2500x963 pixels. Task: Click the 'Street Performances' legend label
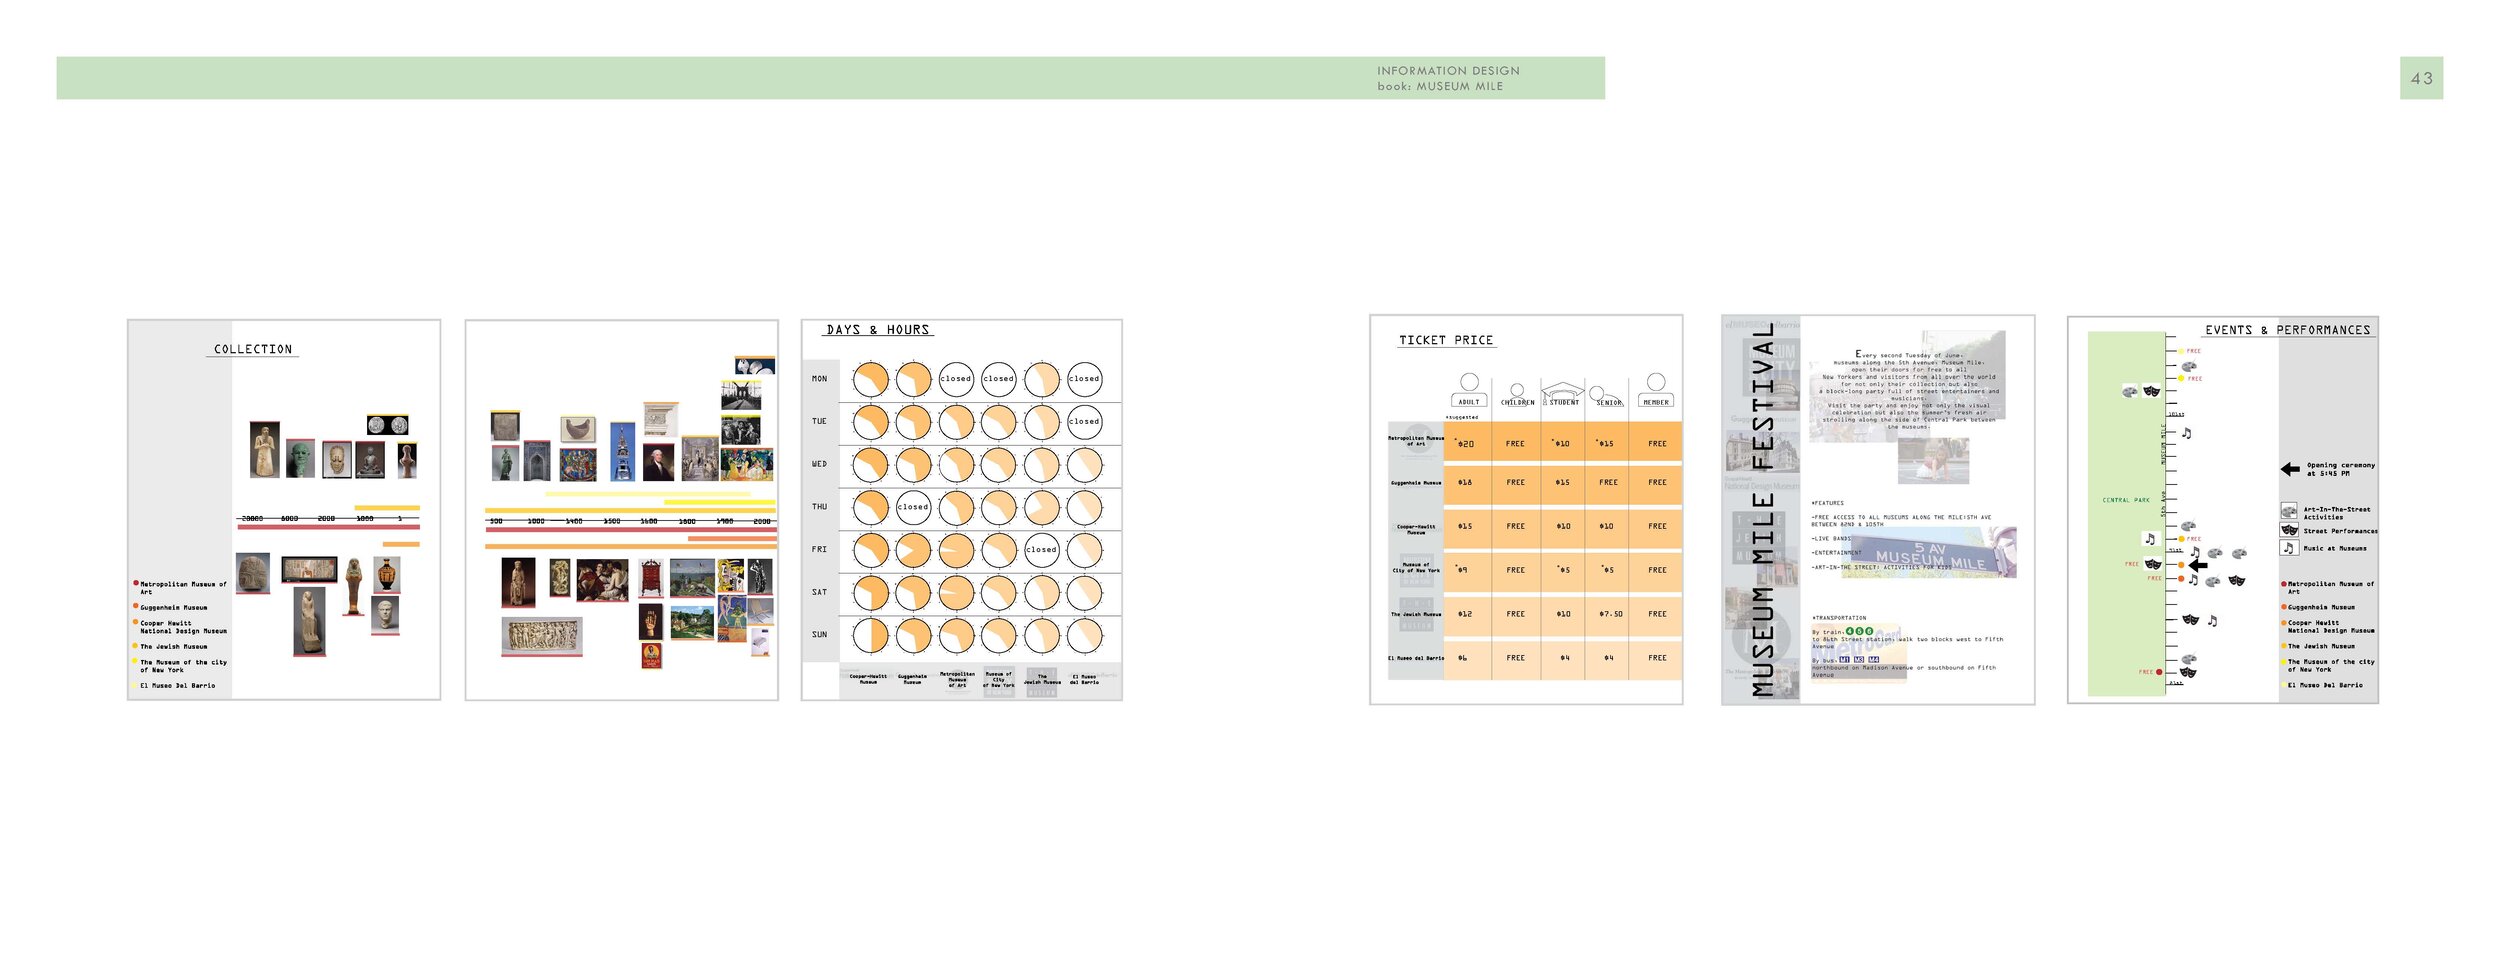coord(2340,531)
